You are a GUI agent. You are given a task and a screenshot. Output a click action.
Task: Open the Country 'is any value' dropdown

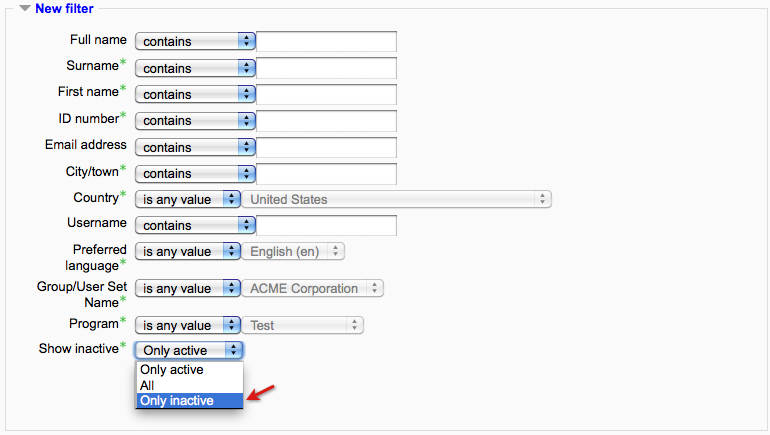pos(188,199)
